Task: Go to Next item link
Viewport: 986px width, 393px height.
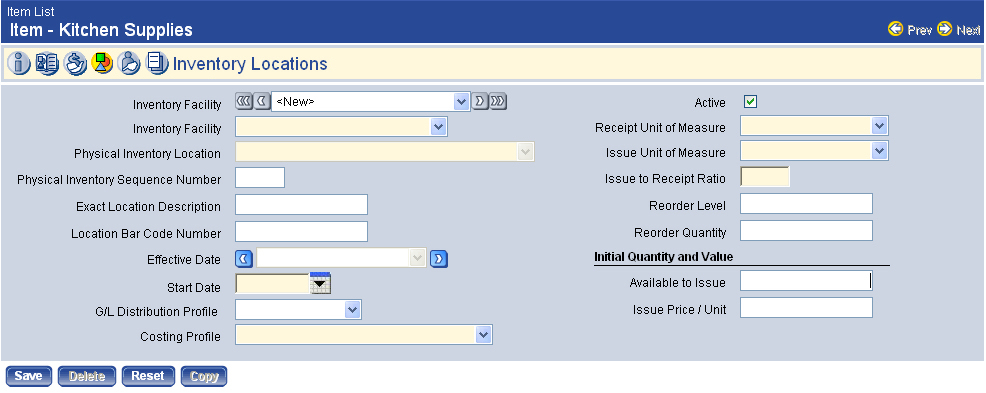Action: point(958,30)
